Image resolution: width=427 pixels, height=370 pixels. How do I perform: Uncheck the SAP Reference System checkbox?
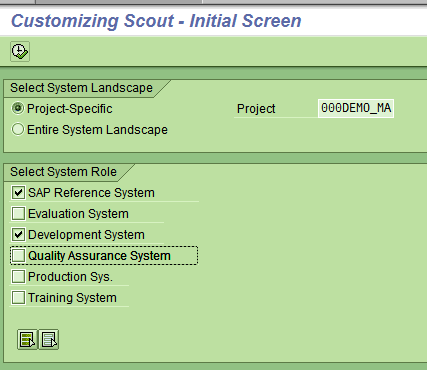coord(18,193)
